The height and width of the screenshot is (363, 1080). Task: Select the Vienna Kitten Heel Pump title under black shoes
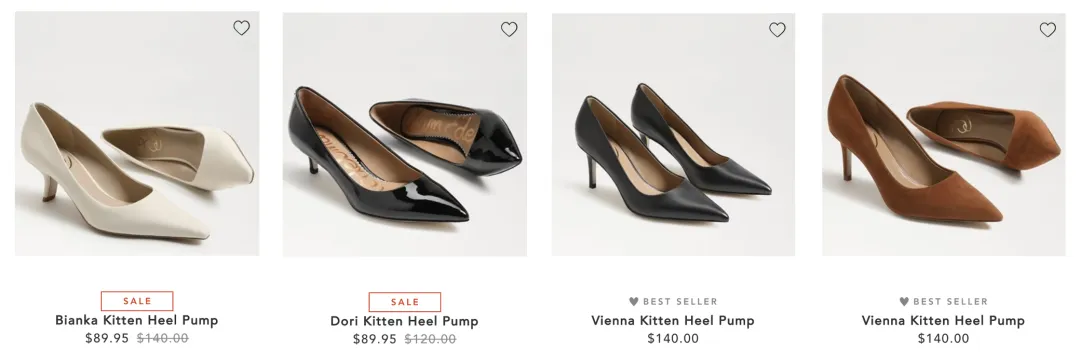coord(673,320)
